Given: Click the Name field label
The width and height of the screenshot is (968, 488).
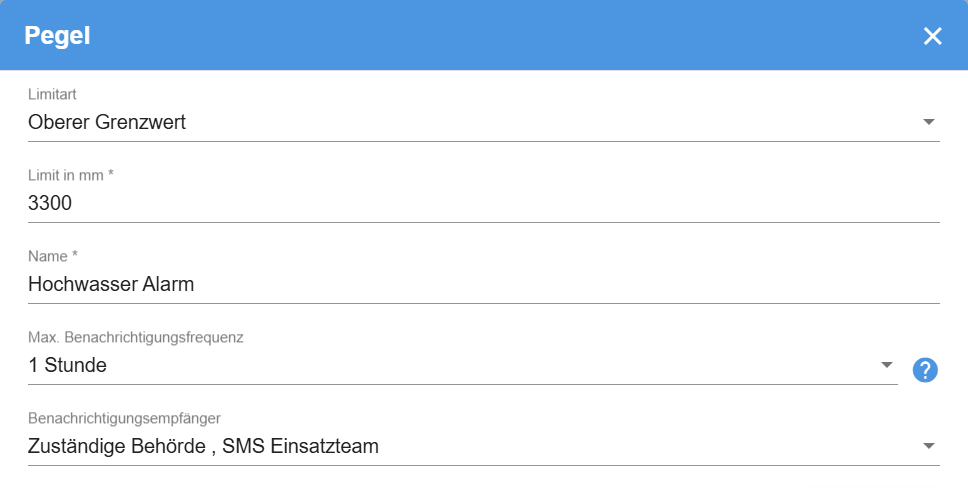Looking at the screenshot, I should [x=52, y=256].
